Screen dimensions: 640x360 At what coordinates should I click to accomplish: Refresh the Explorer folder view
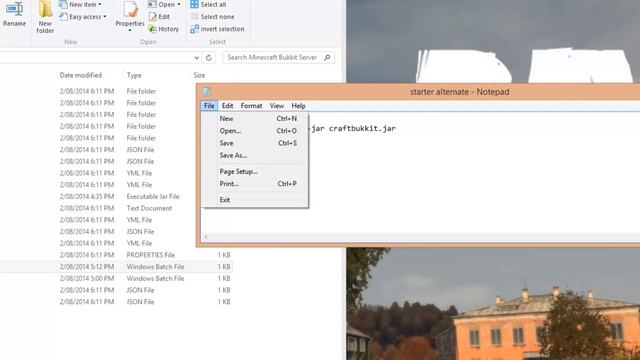(x=209, y=58)
